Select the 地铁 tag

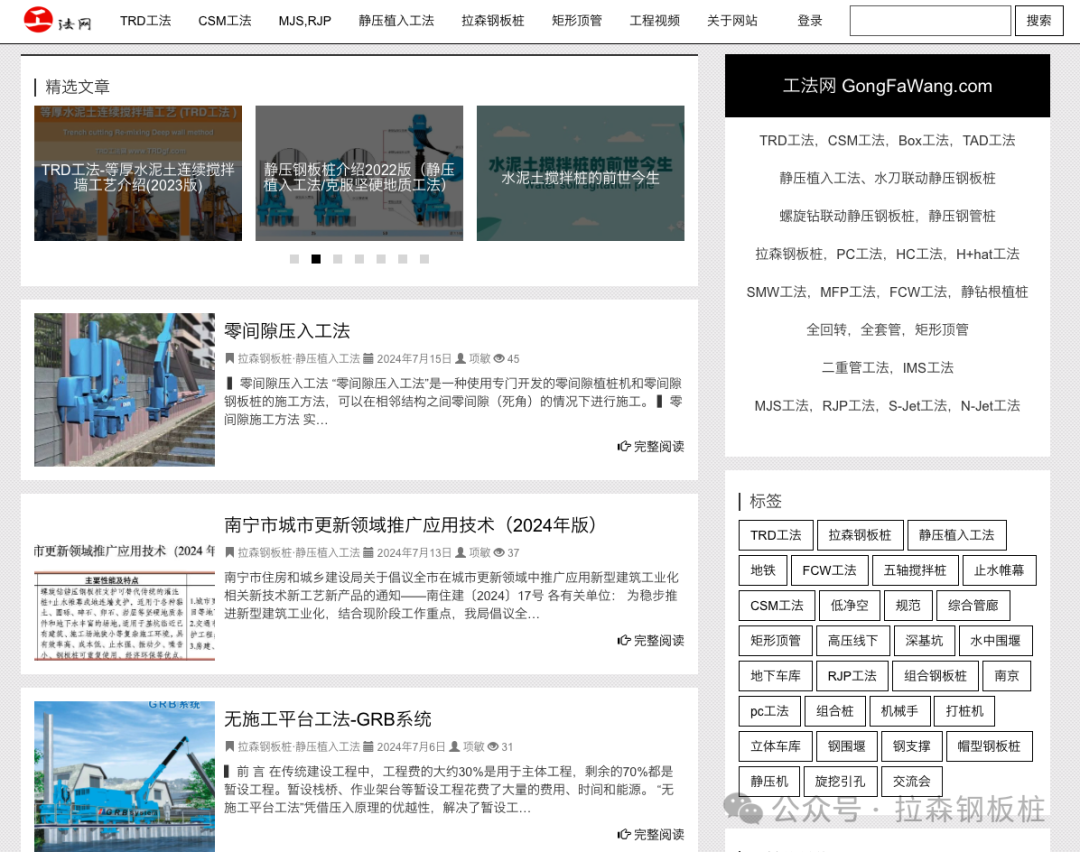click(x=762, y=570)
